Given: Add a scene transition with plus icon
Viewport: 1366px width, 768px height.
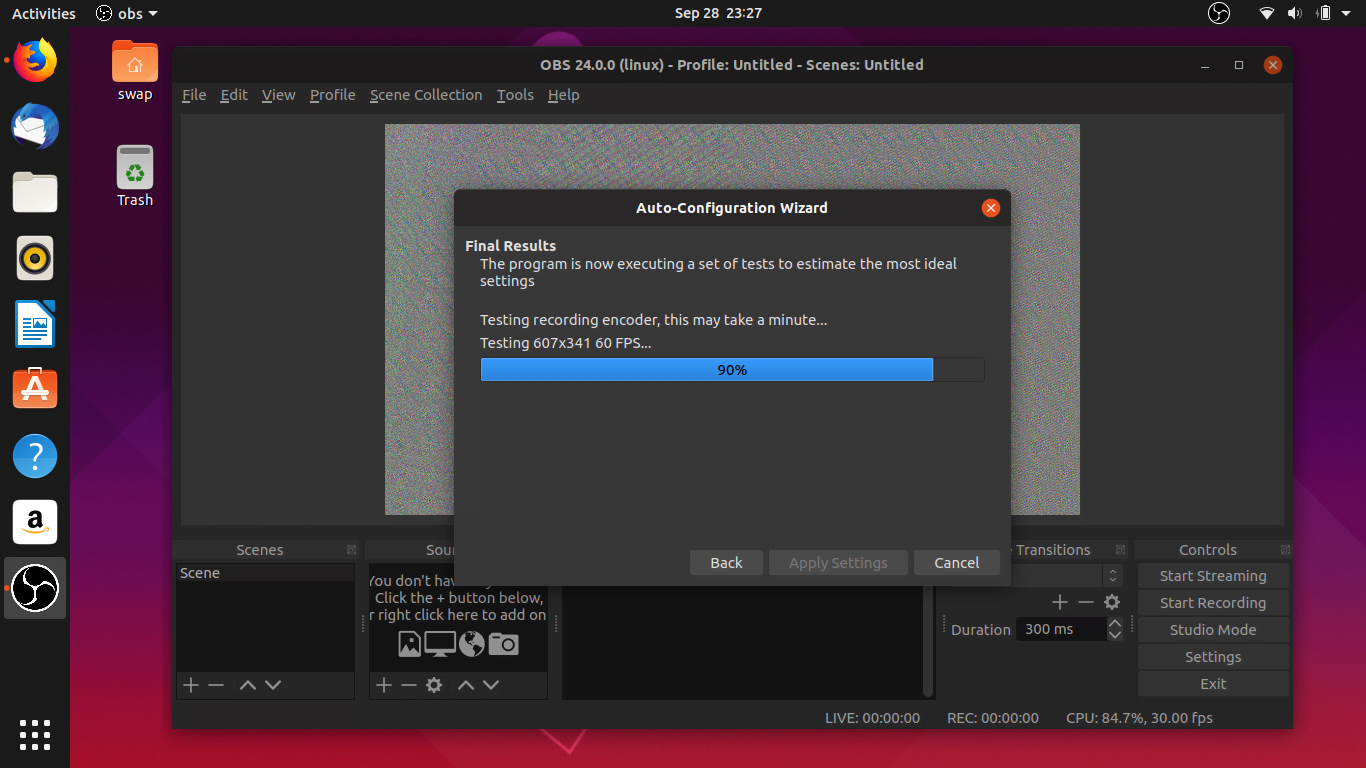Looking at the screenshot, I should (1060, 602).
